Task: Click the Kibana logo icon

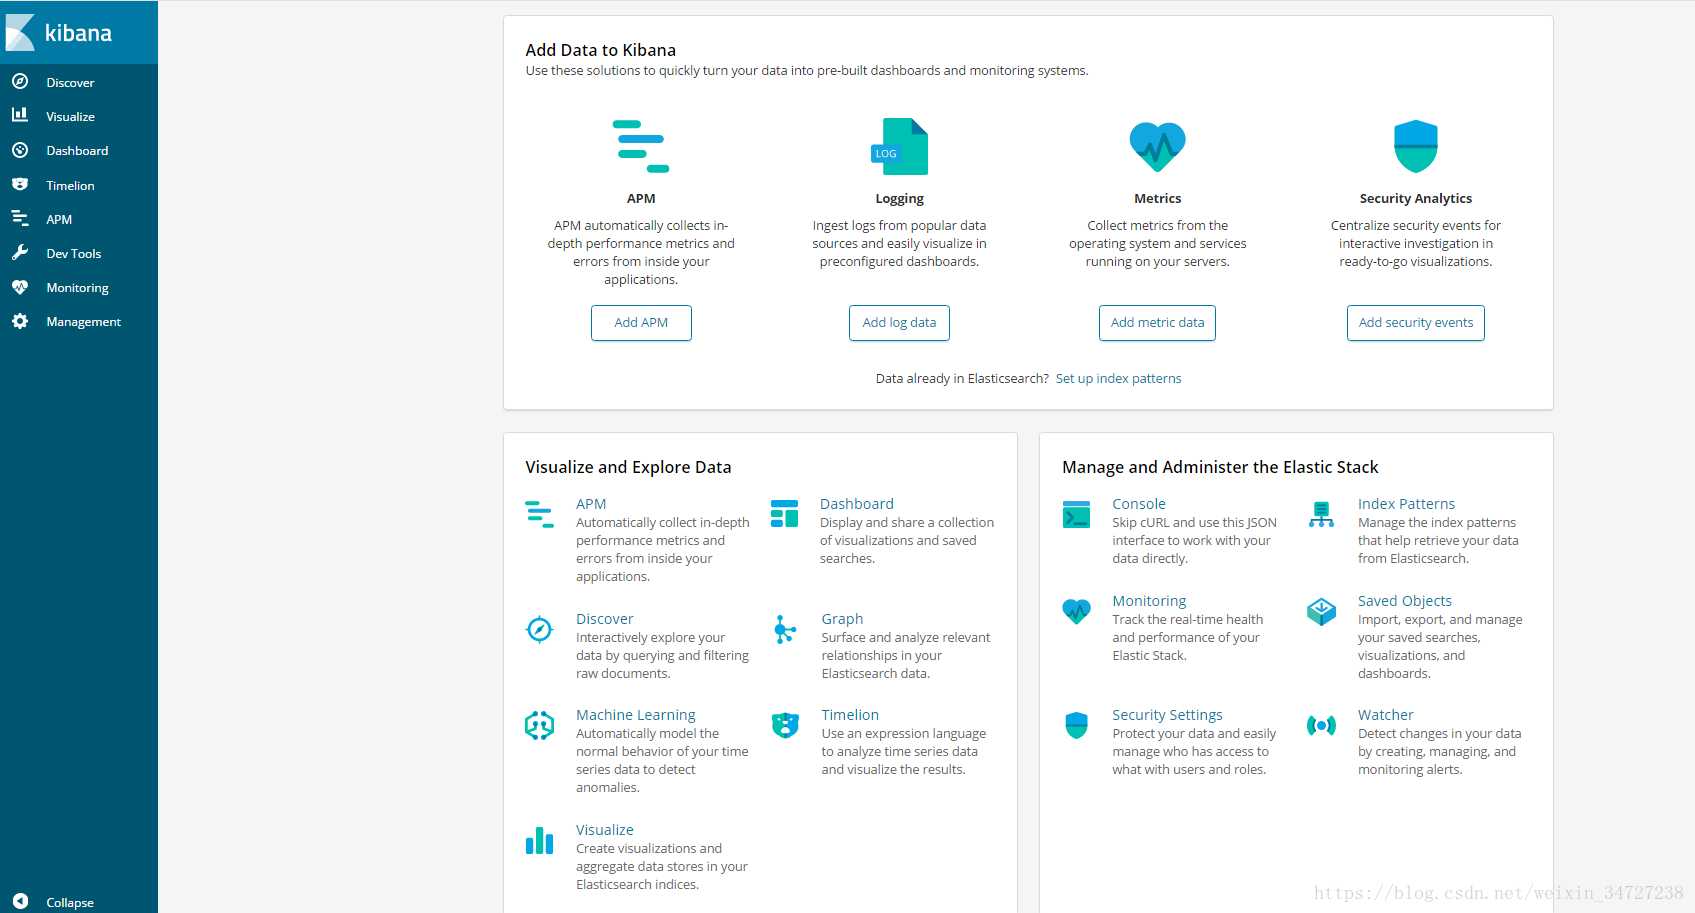Action: (x=20, y=33)
